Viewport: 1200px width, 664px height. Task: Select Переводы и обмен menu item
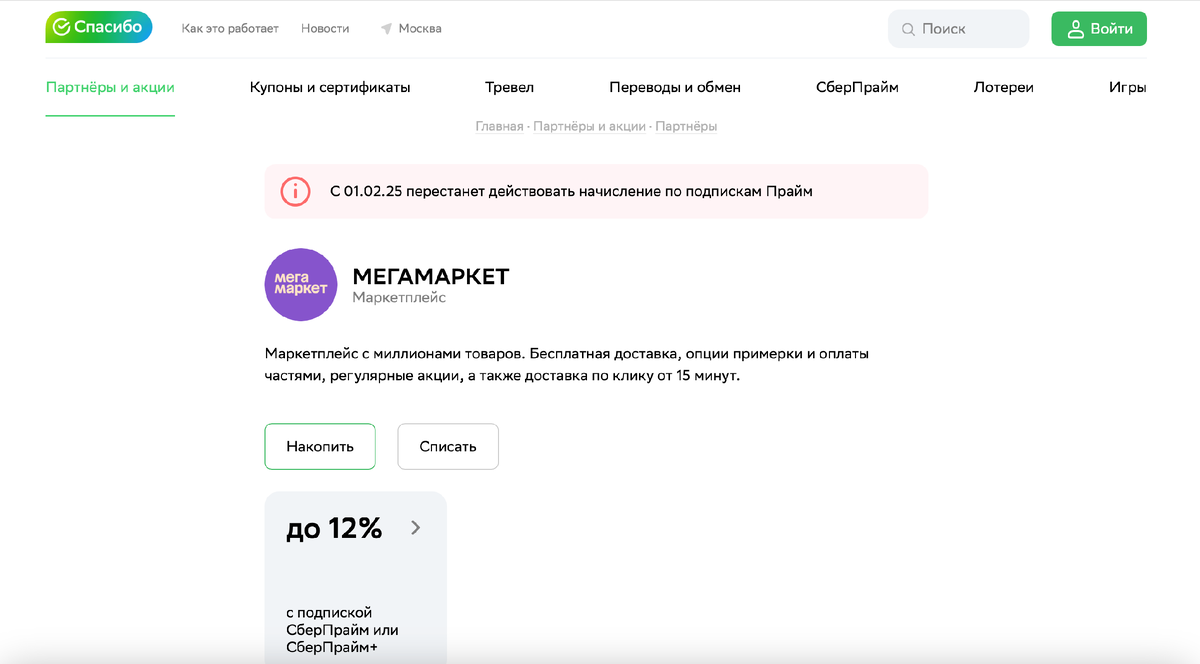[x=675, y=87]
